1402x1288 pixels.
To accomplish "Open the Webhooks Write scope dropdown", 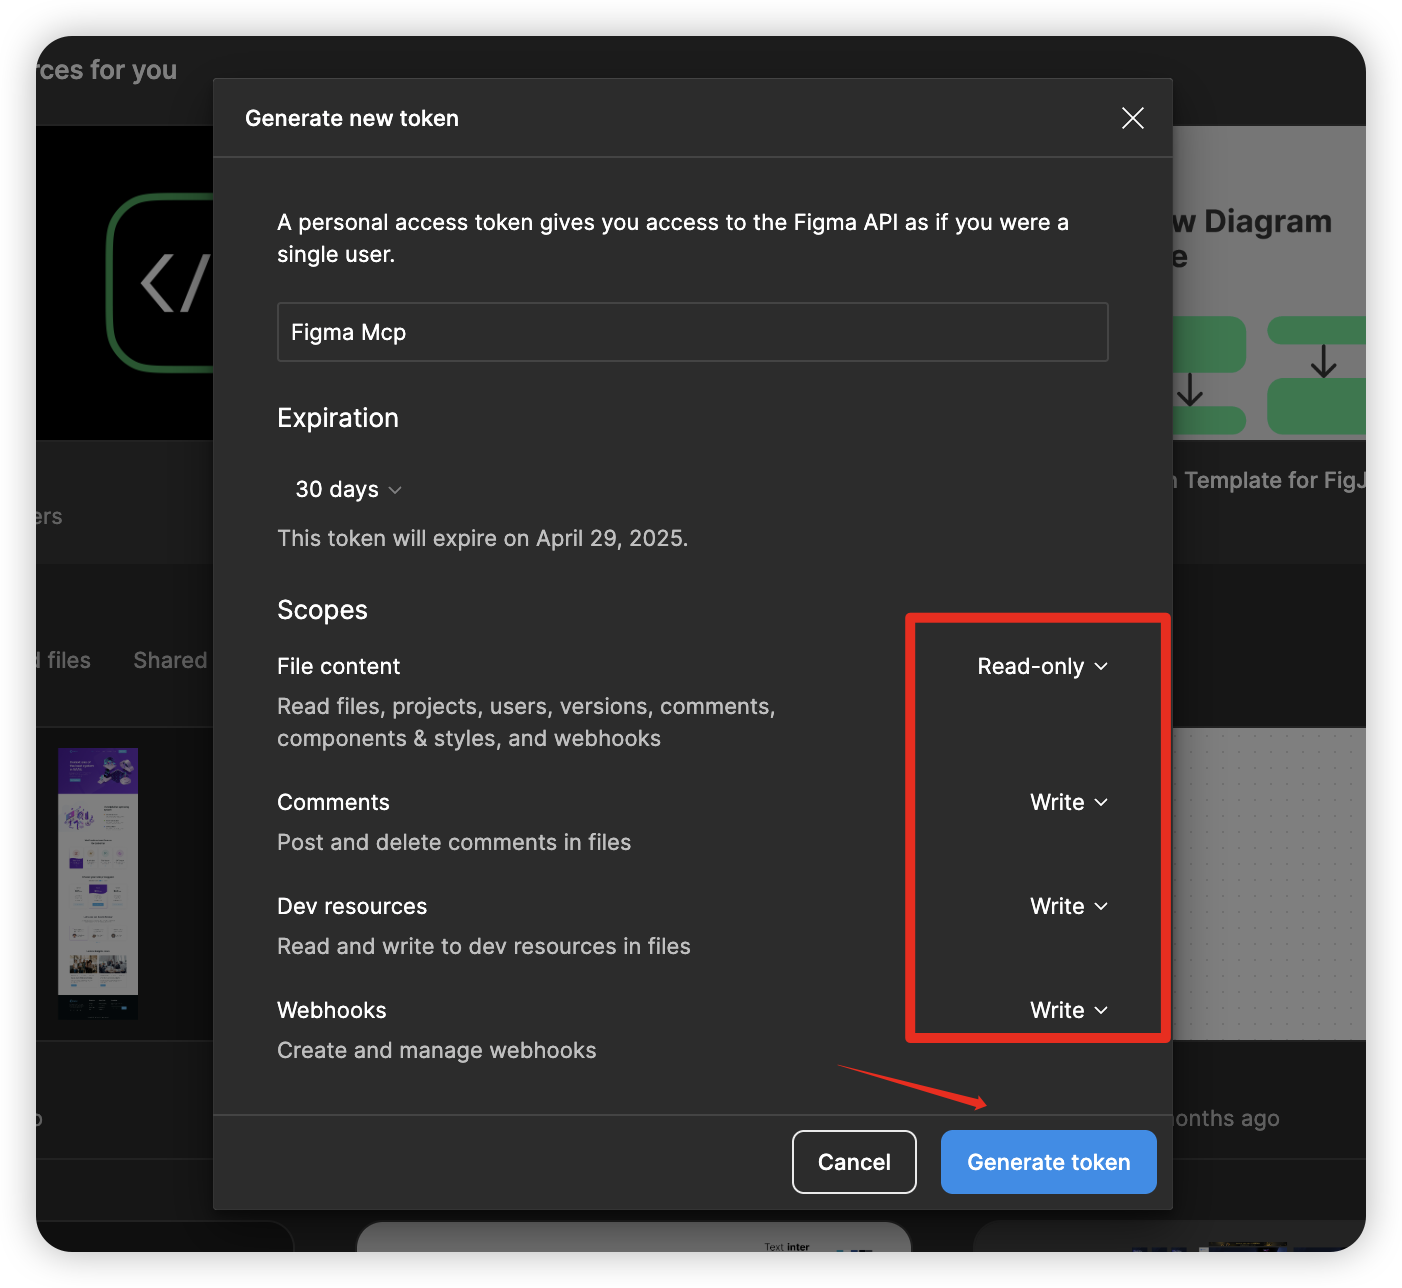I will (x=1069, y=1010).
